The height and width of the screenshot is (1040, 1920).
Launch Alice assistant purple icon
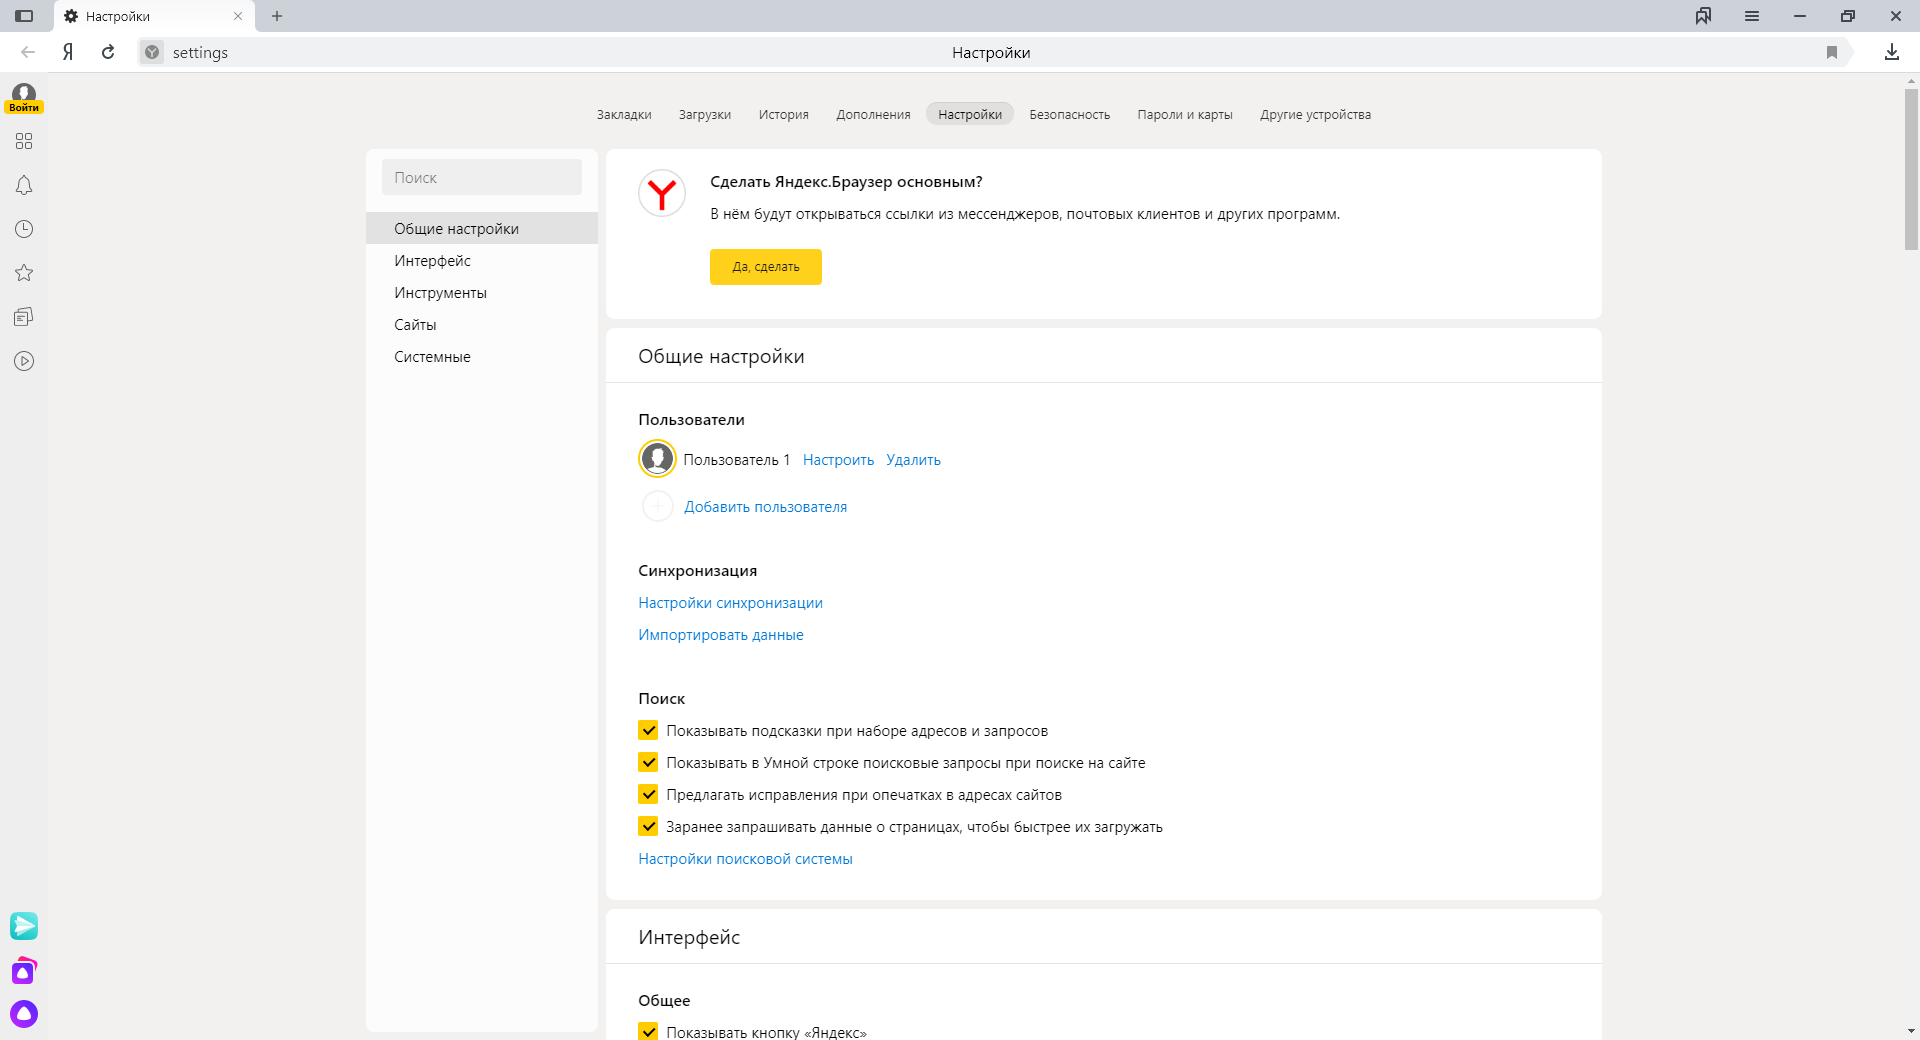[x=24, y=1014]
